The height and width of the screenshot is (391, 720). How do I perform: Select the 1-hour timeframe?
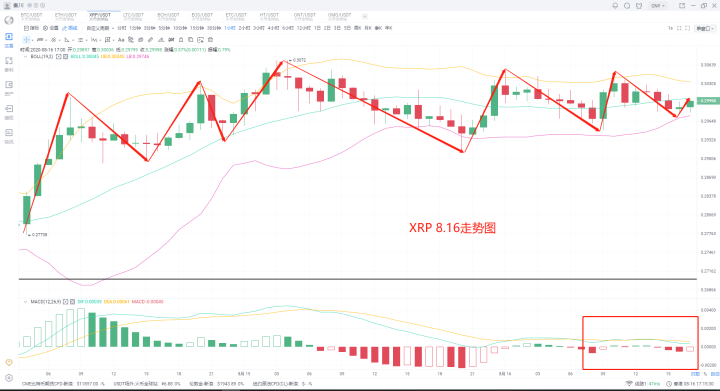[x=230, y=28]
